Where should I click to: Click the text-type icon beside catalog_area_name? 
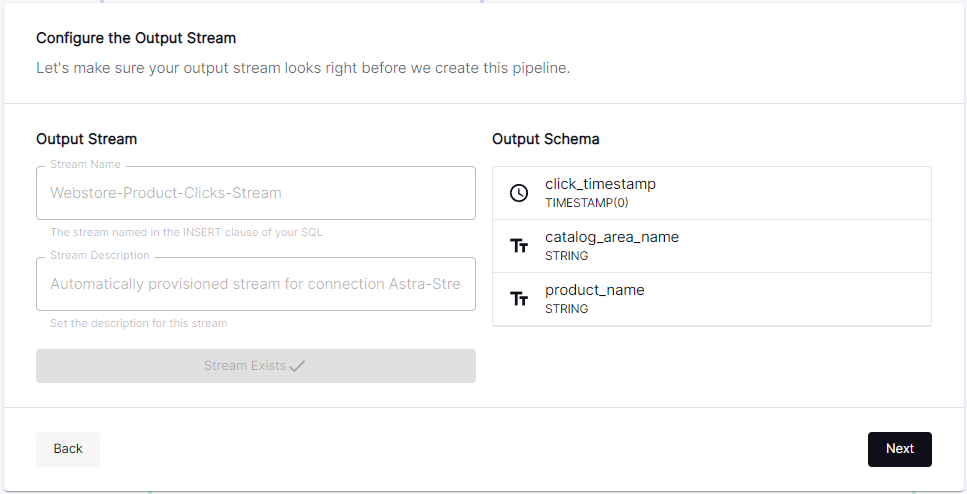point(519,246)
